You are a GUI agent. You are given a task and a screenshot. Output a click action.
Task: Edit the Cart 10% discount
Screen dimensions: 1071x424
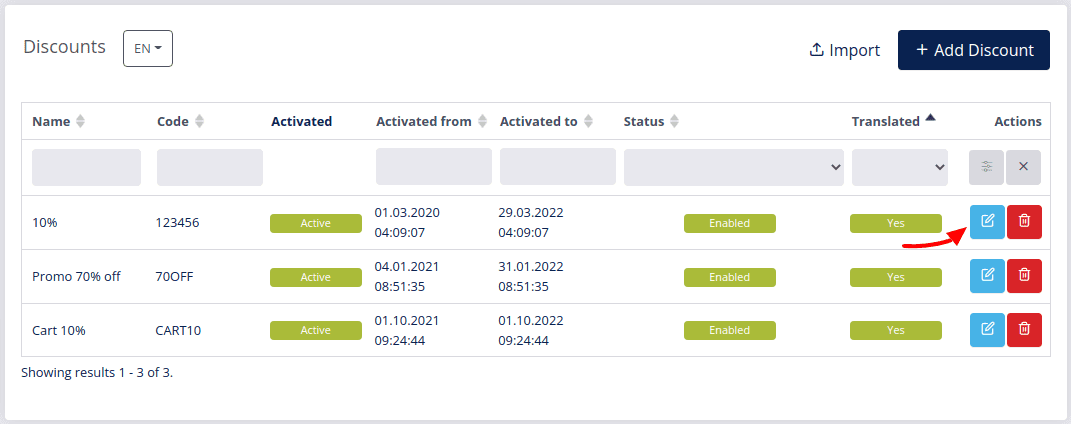[x=987, y=330]
